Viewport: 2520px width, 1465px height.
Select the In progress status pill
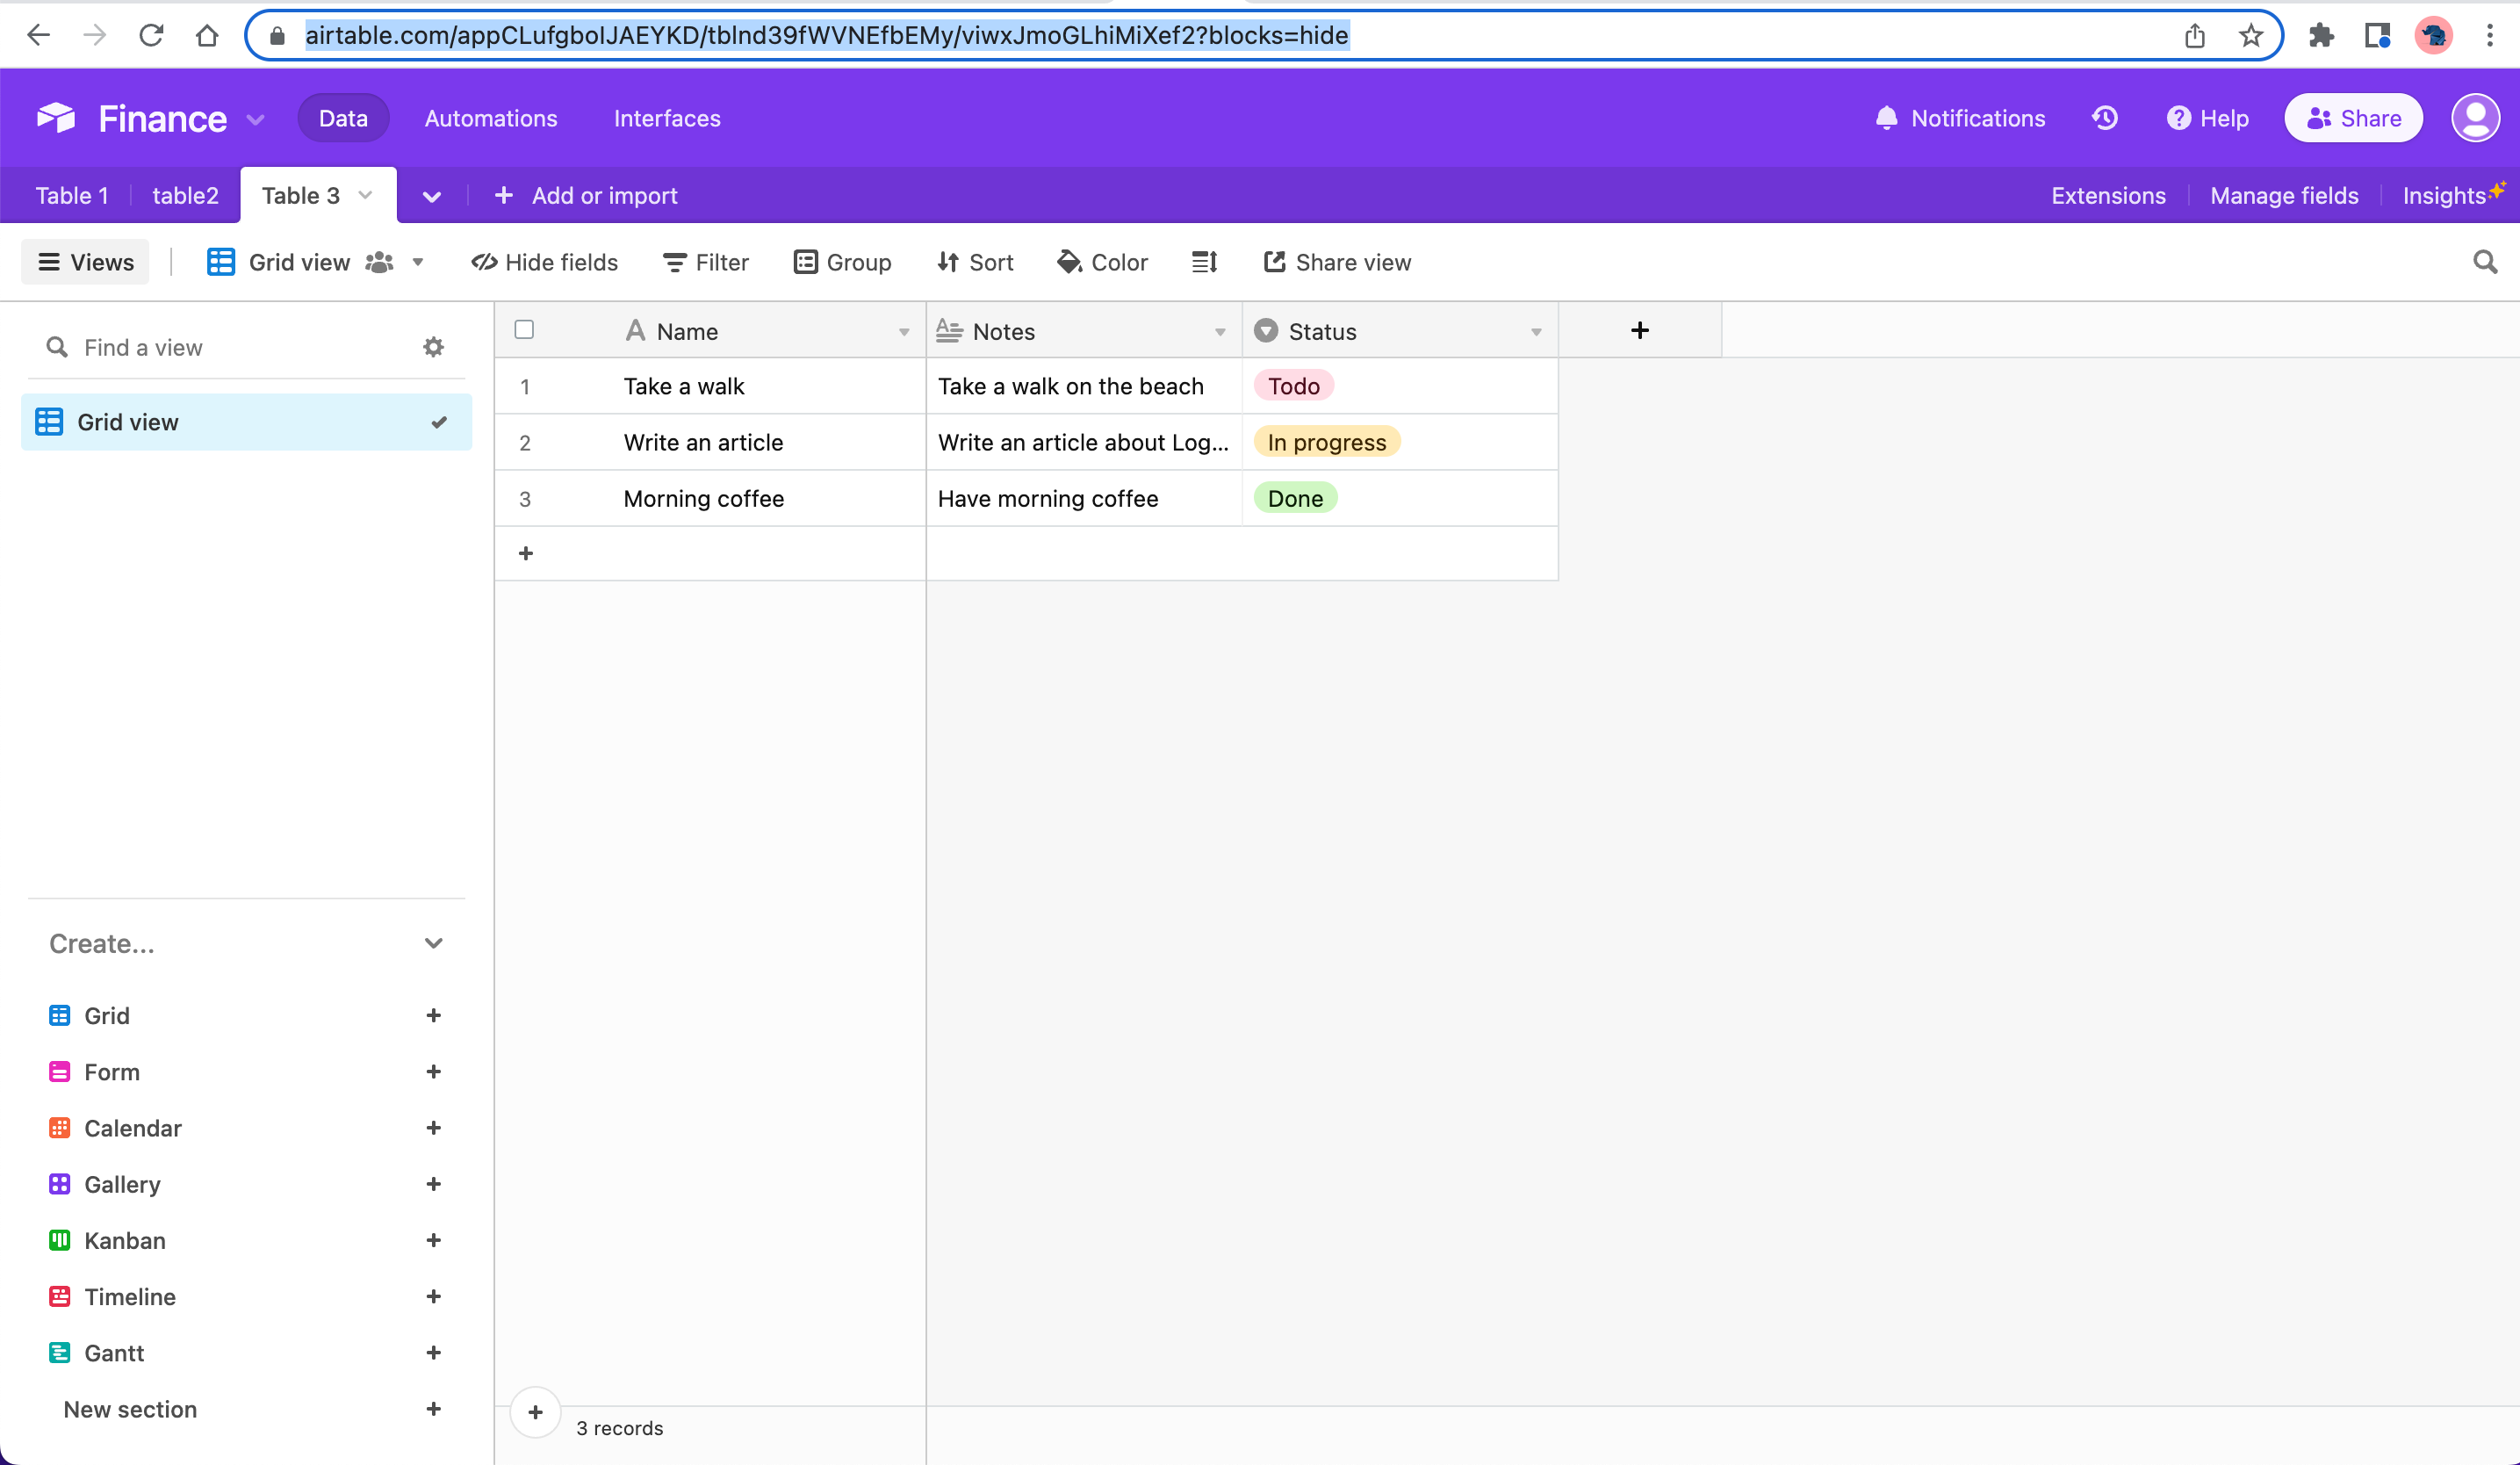pos(1326,441)
